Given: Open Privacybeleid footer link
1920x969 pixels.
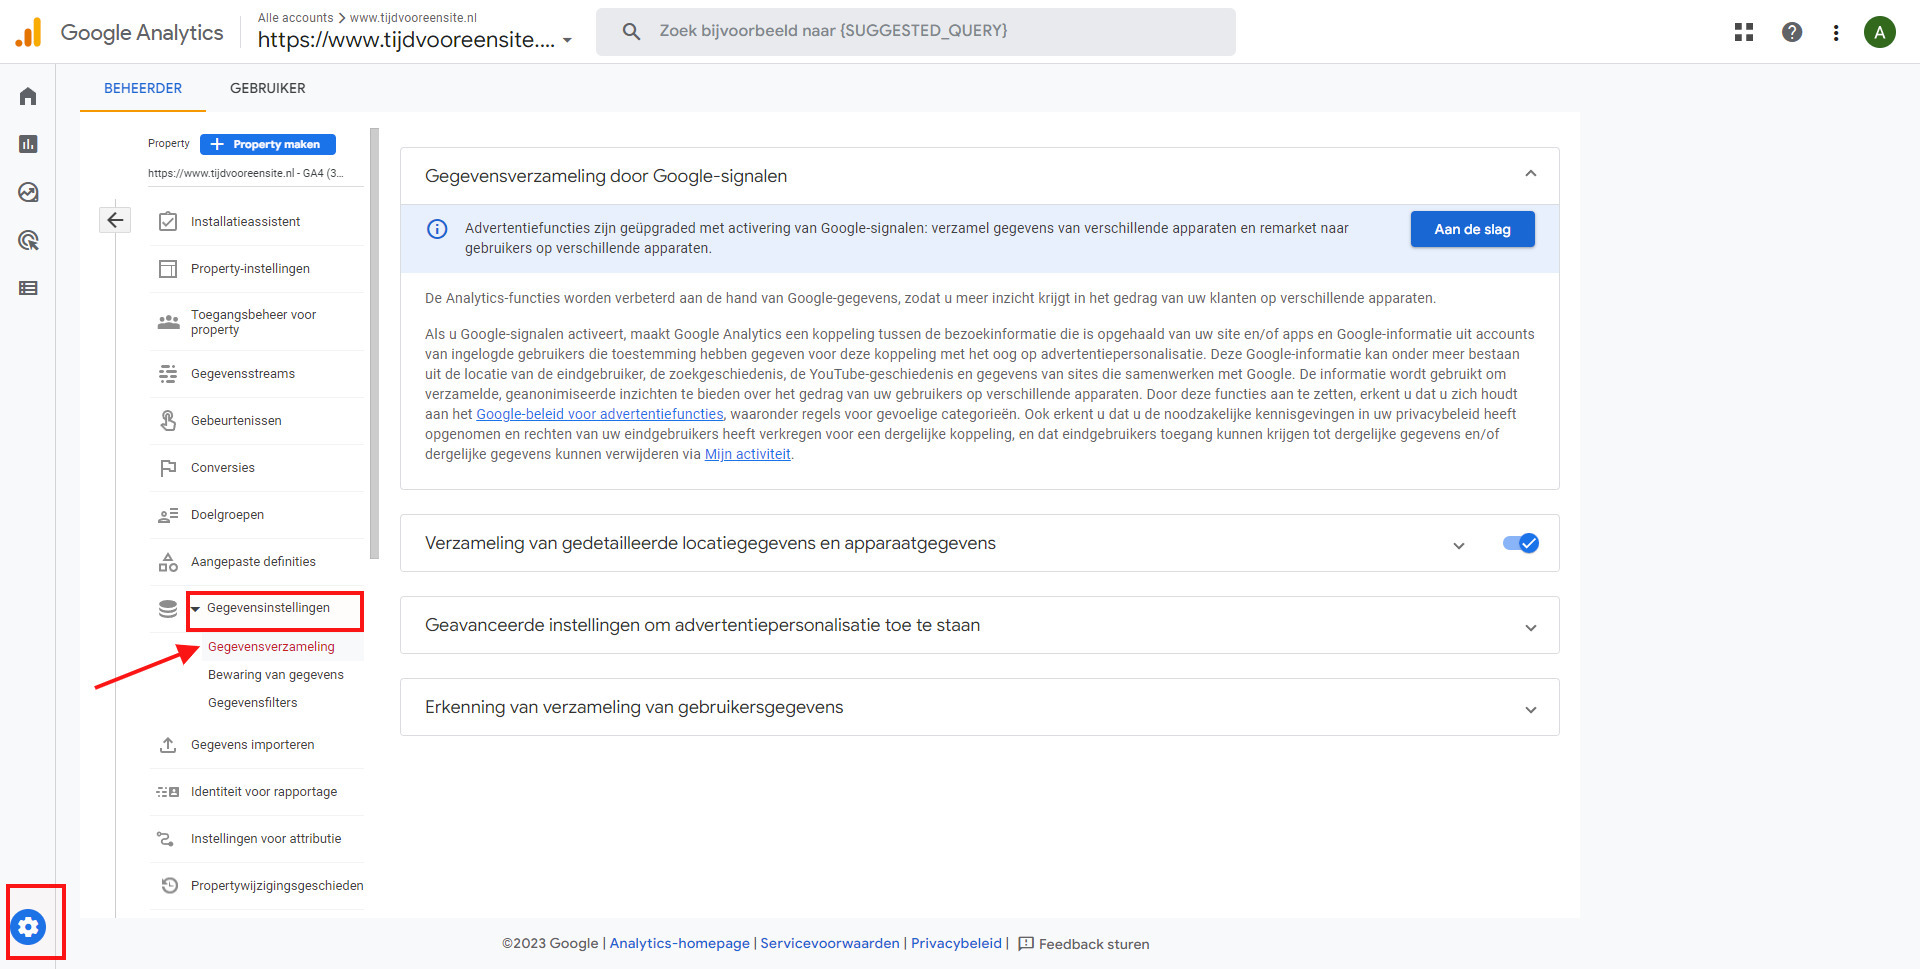Looking at the screenshot, I should coord(956,943).
